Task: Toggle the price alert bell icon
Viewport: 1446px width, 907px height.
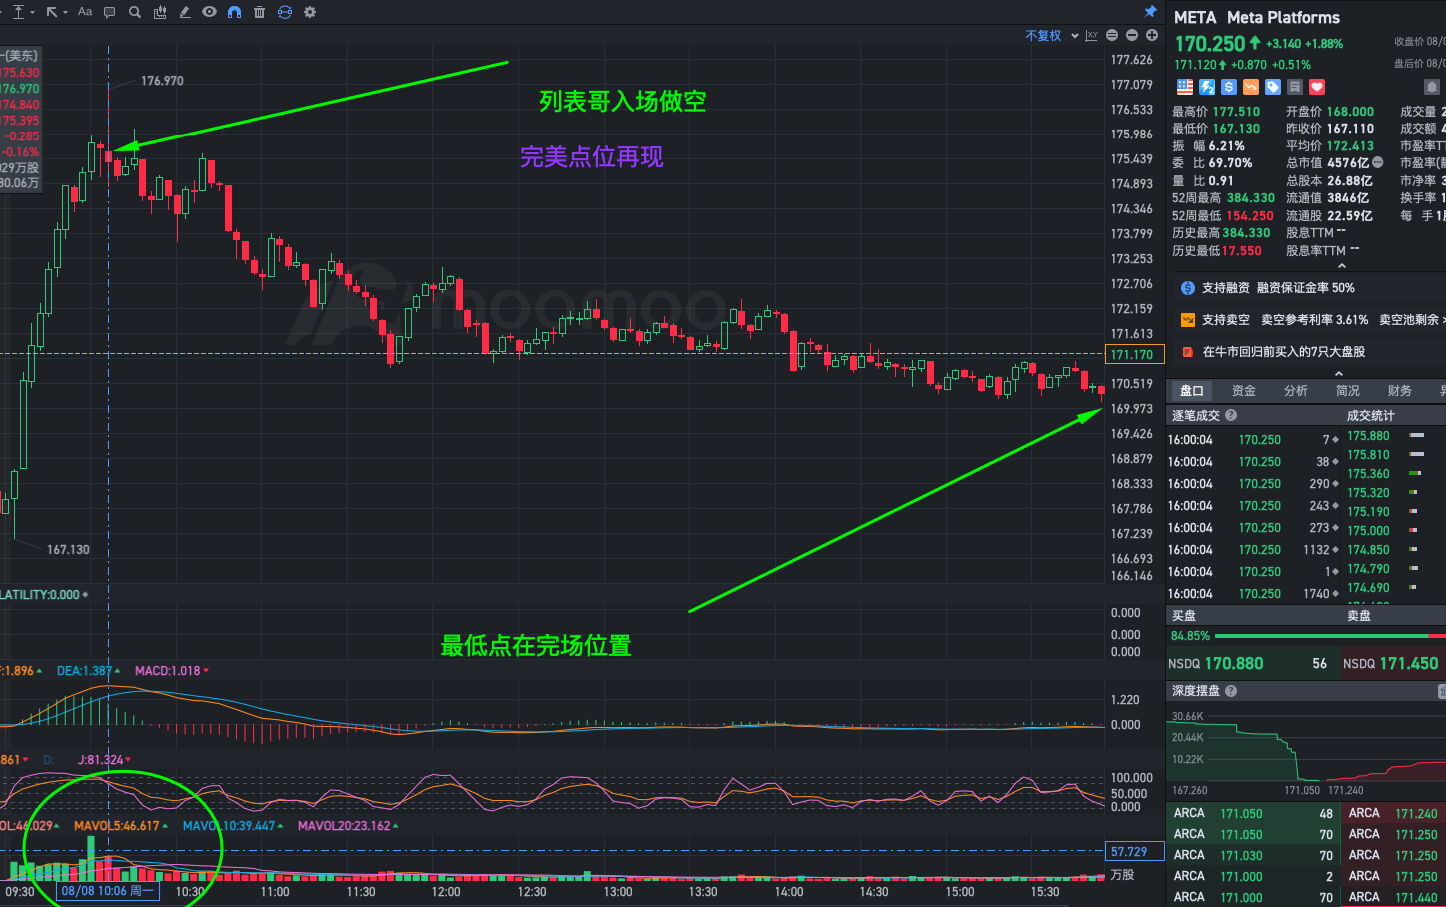Action: coord(1432,87)
